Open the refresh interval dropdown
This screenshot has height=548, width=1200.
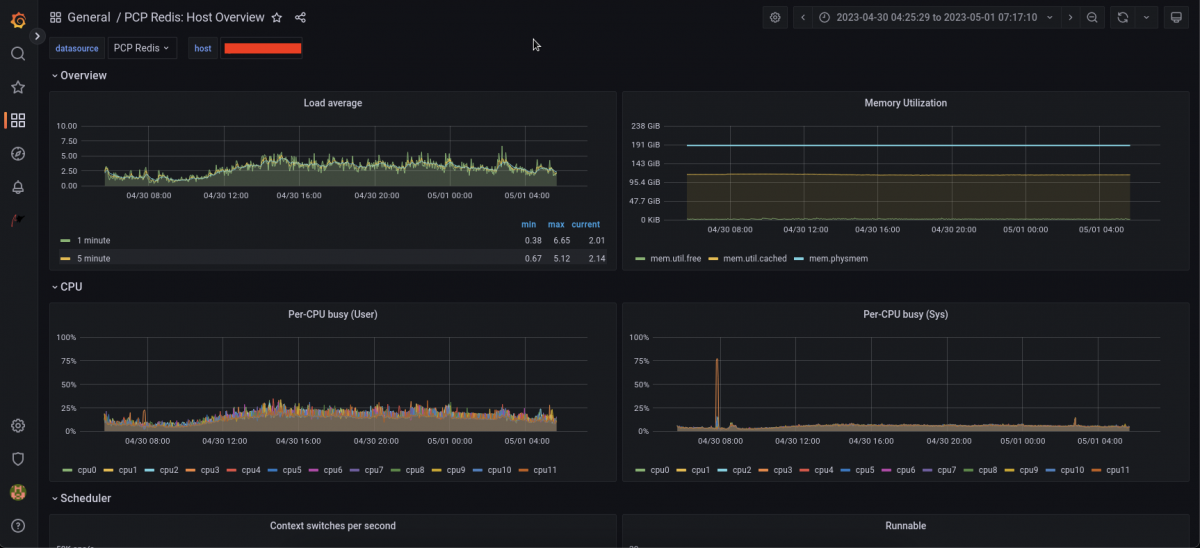[1146, 18]
